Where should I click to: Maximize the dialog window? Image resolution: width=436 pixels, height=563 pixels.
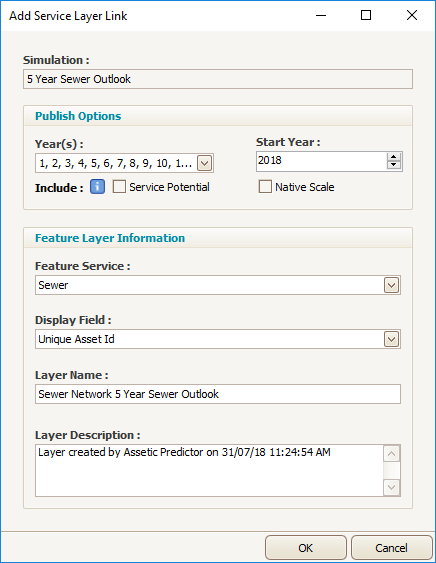[x=366, y=15]
